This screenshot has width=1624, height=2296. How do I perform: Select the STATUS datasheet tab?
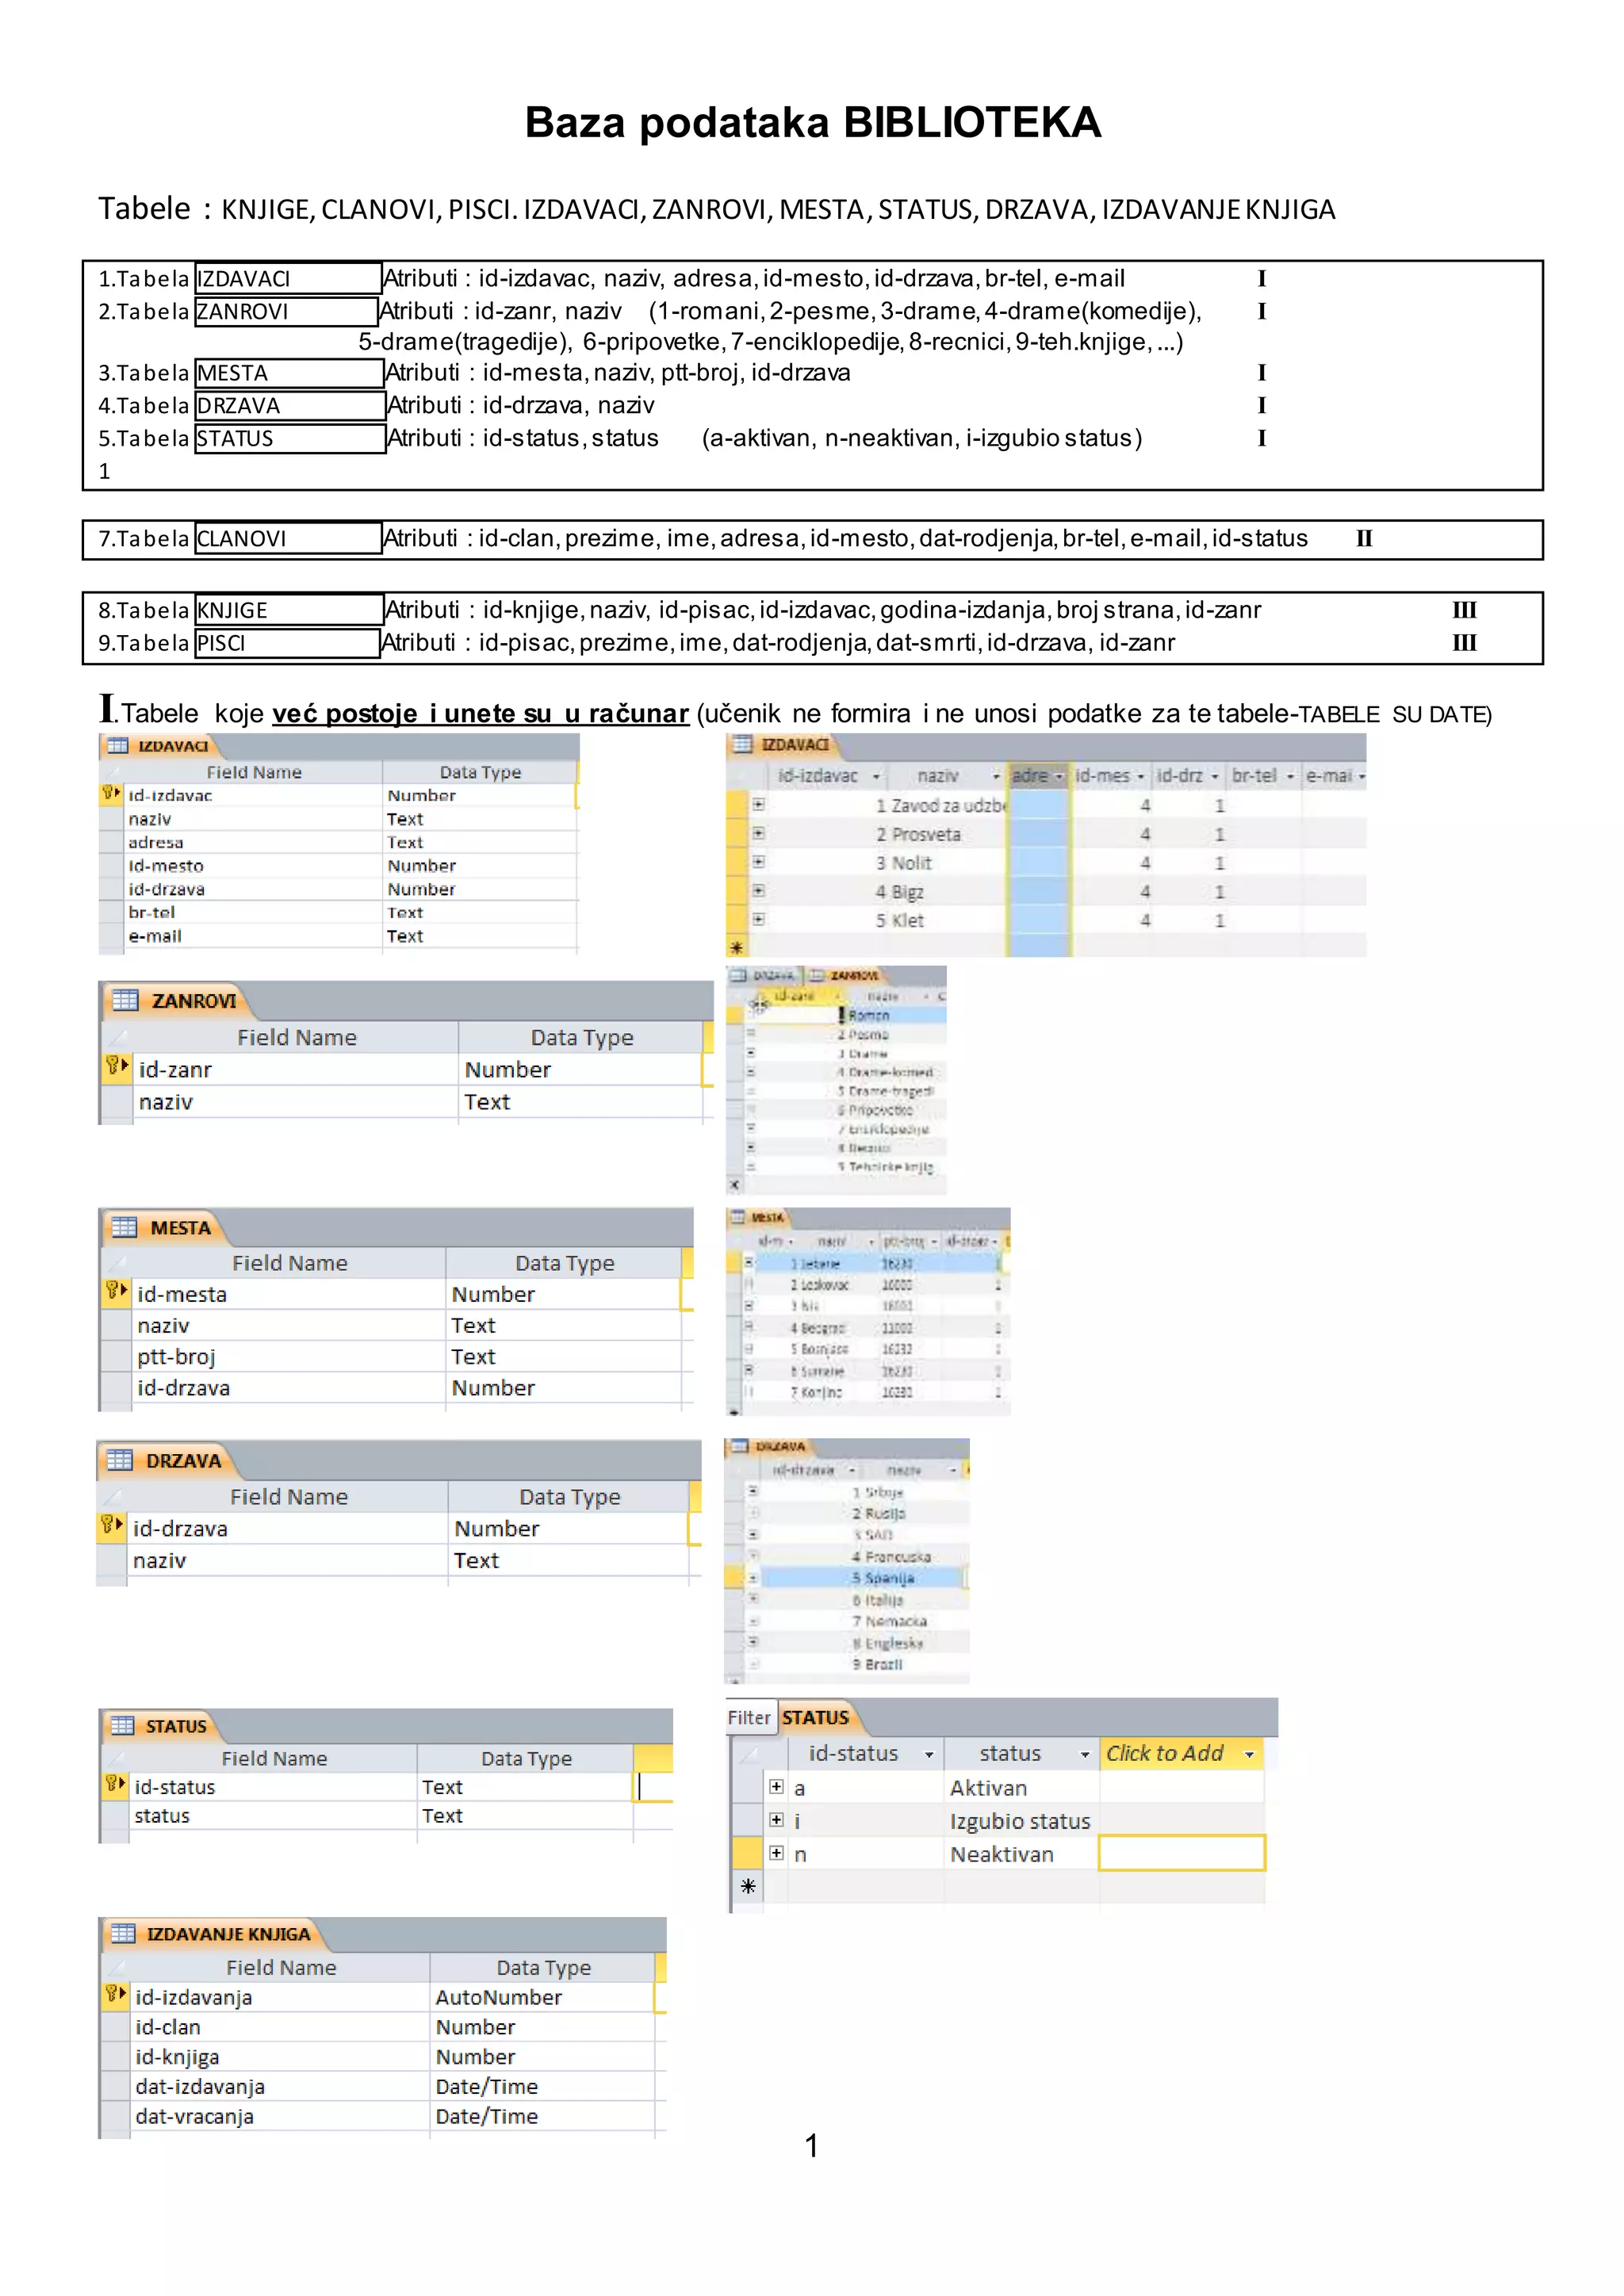click(x=815, y=1717)
